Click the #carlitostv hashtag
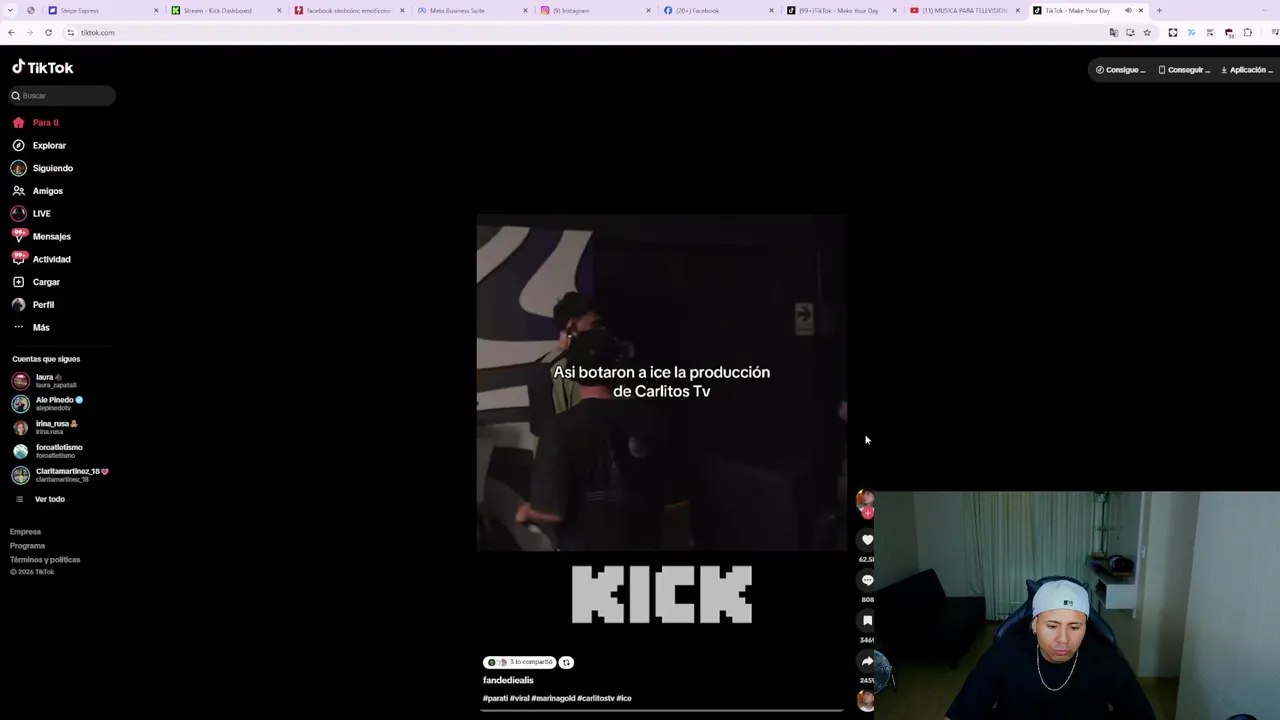 [595, 698]
